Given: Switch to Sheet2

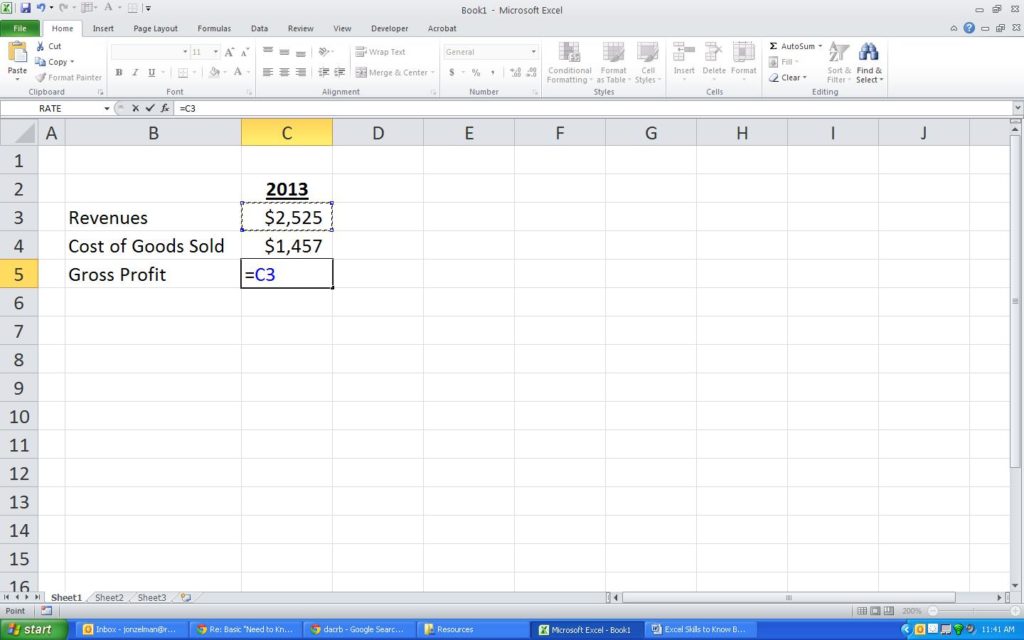Looking at the screenshot, I should point(108,597).
